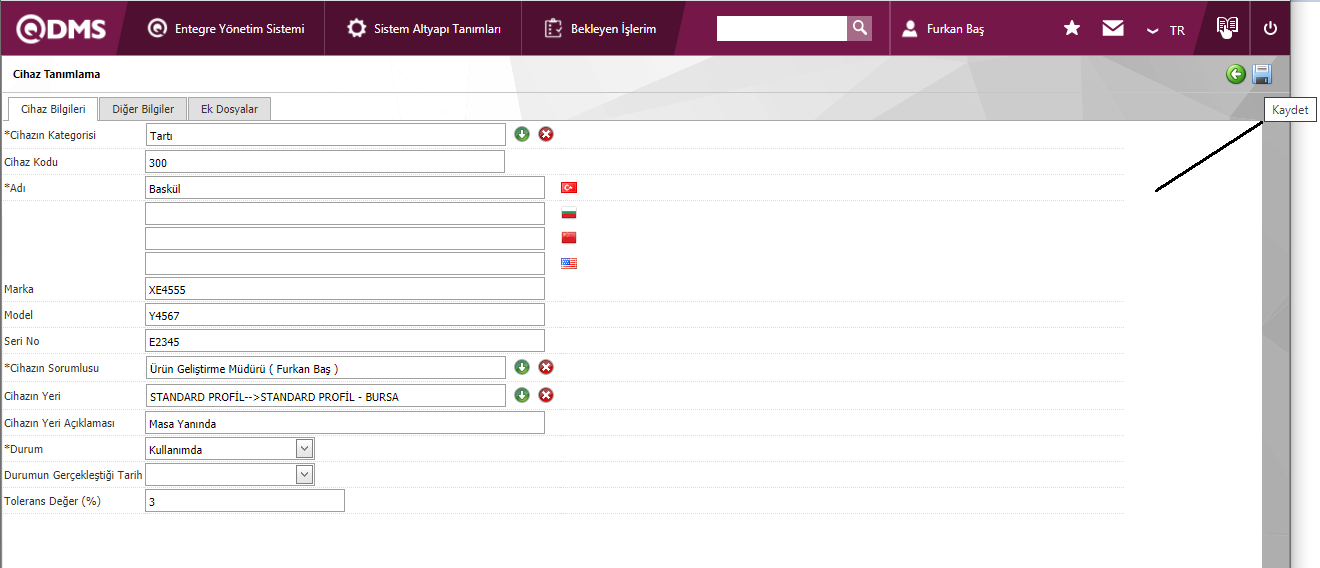The image size is (1320, 568).
Task: Click the Cihazın Sorumlusu field
Action: tap(325, 368)
